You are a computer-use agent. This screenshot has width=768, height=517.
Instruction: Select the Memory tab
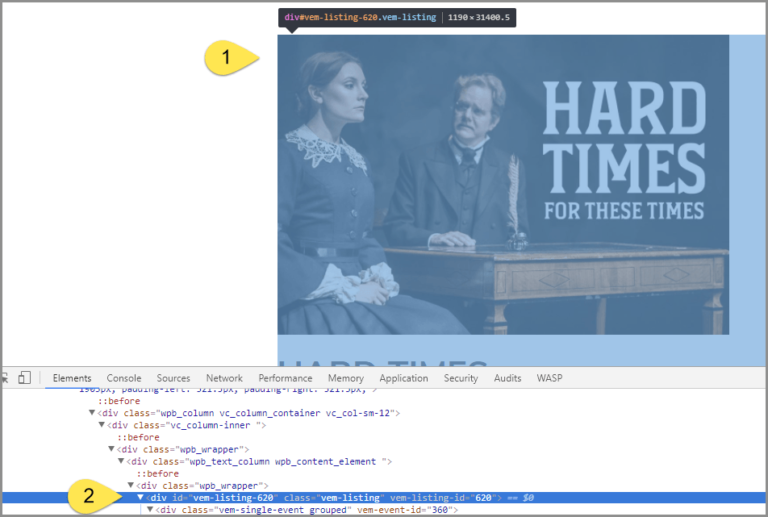pyautogui.click(x=345, y=378)
